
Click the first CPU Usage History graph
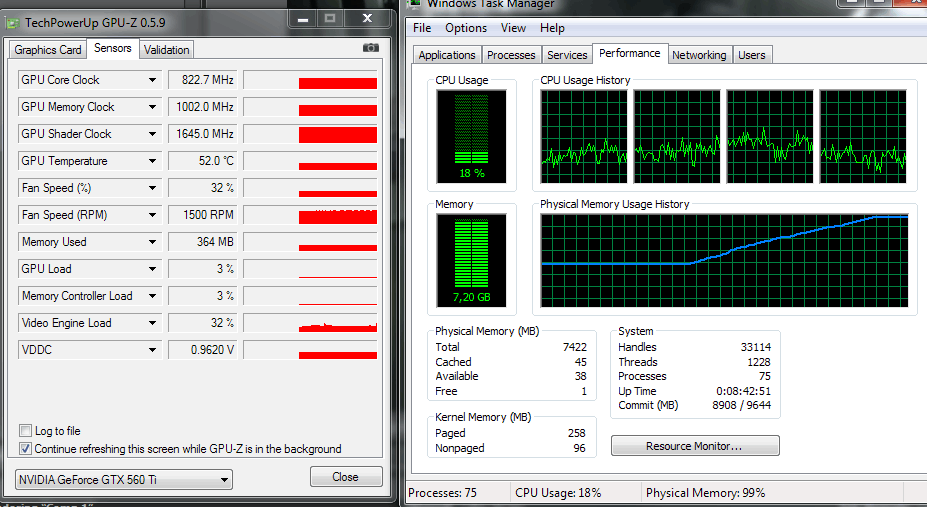click(x=584, y=136)
